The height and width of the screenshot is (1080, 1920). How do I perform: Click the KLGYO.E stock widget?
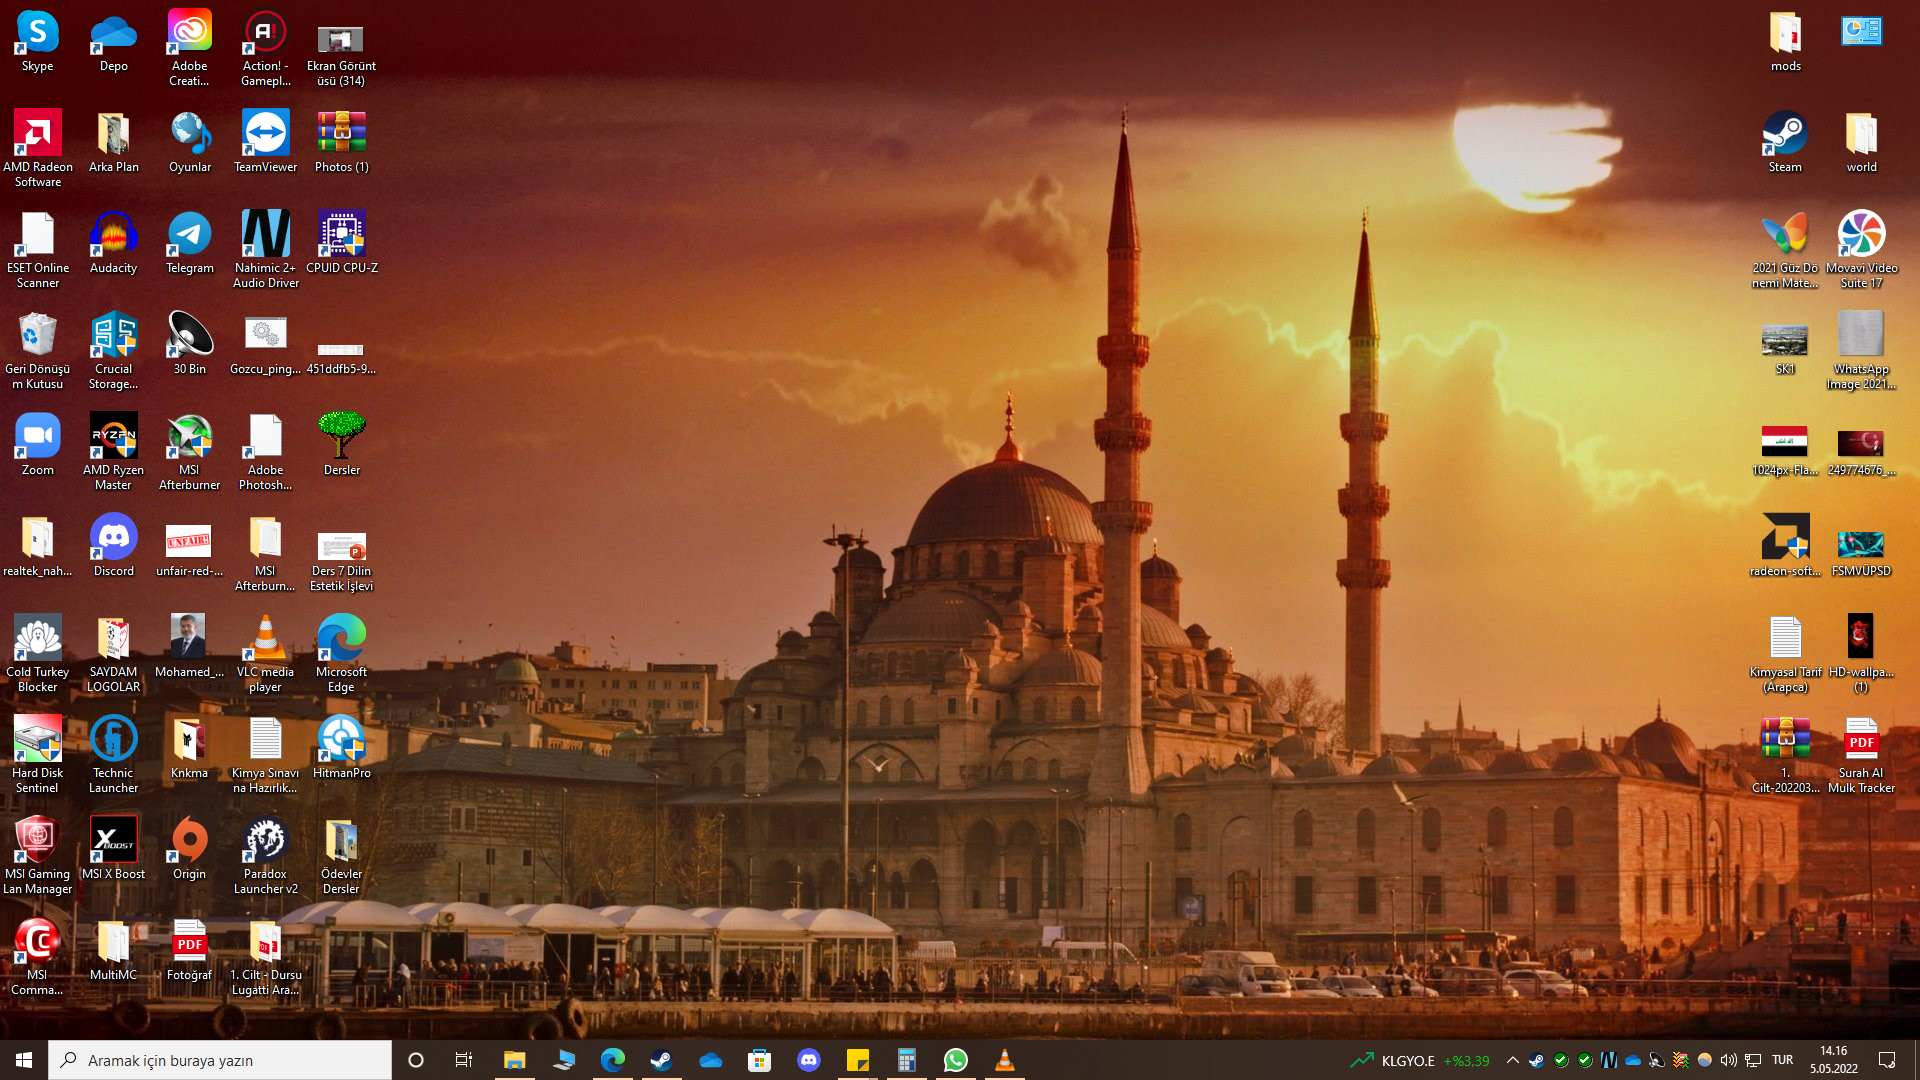point(1419,1060)
